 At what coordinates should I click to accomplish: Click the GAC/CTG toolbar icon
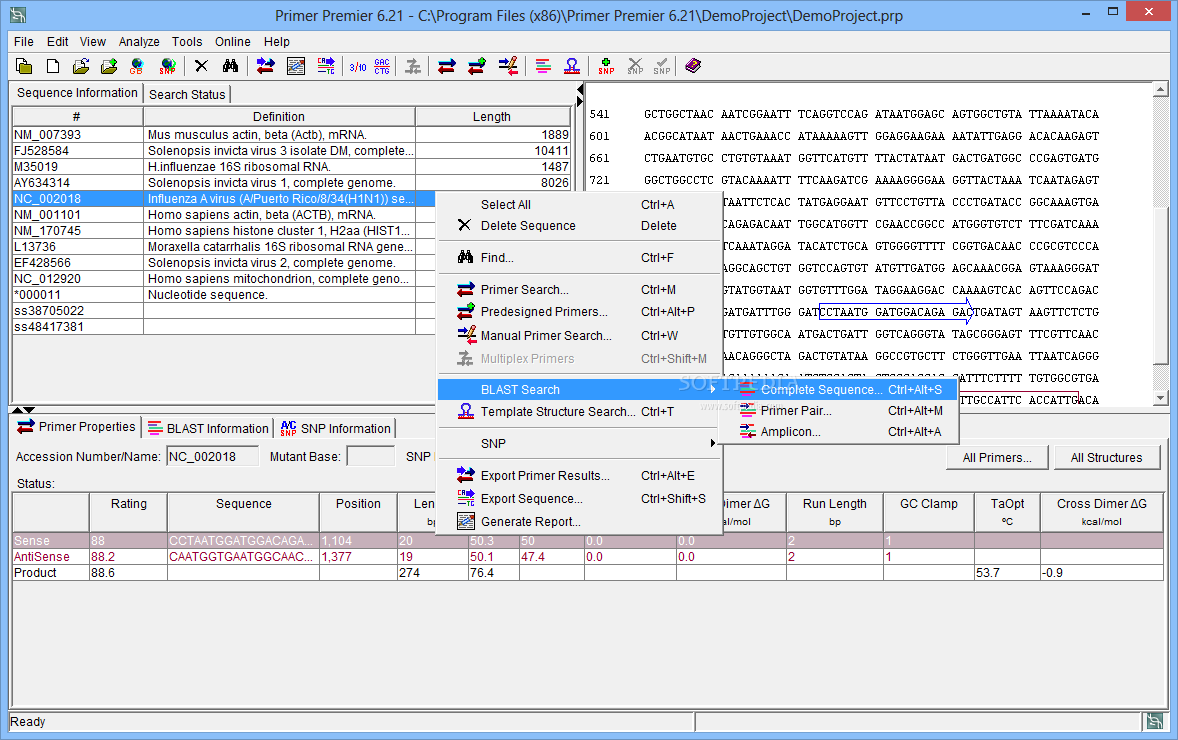(382, 66)
